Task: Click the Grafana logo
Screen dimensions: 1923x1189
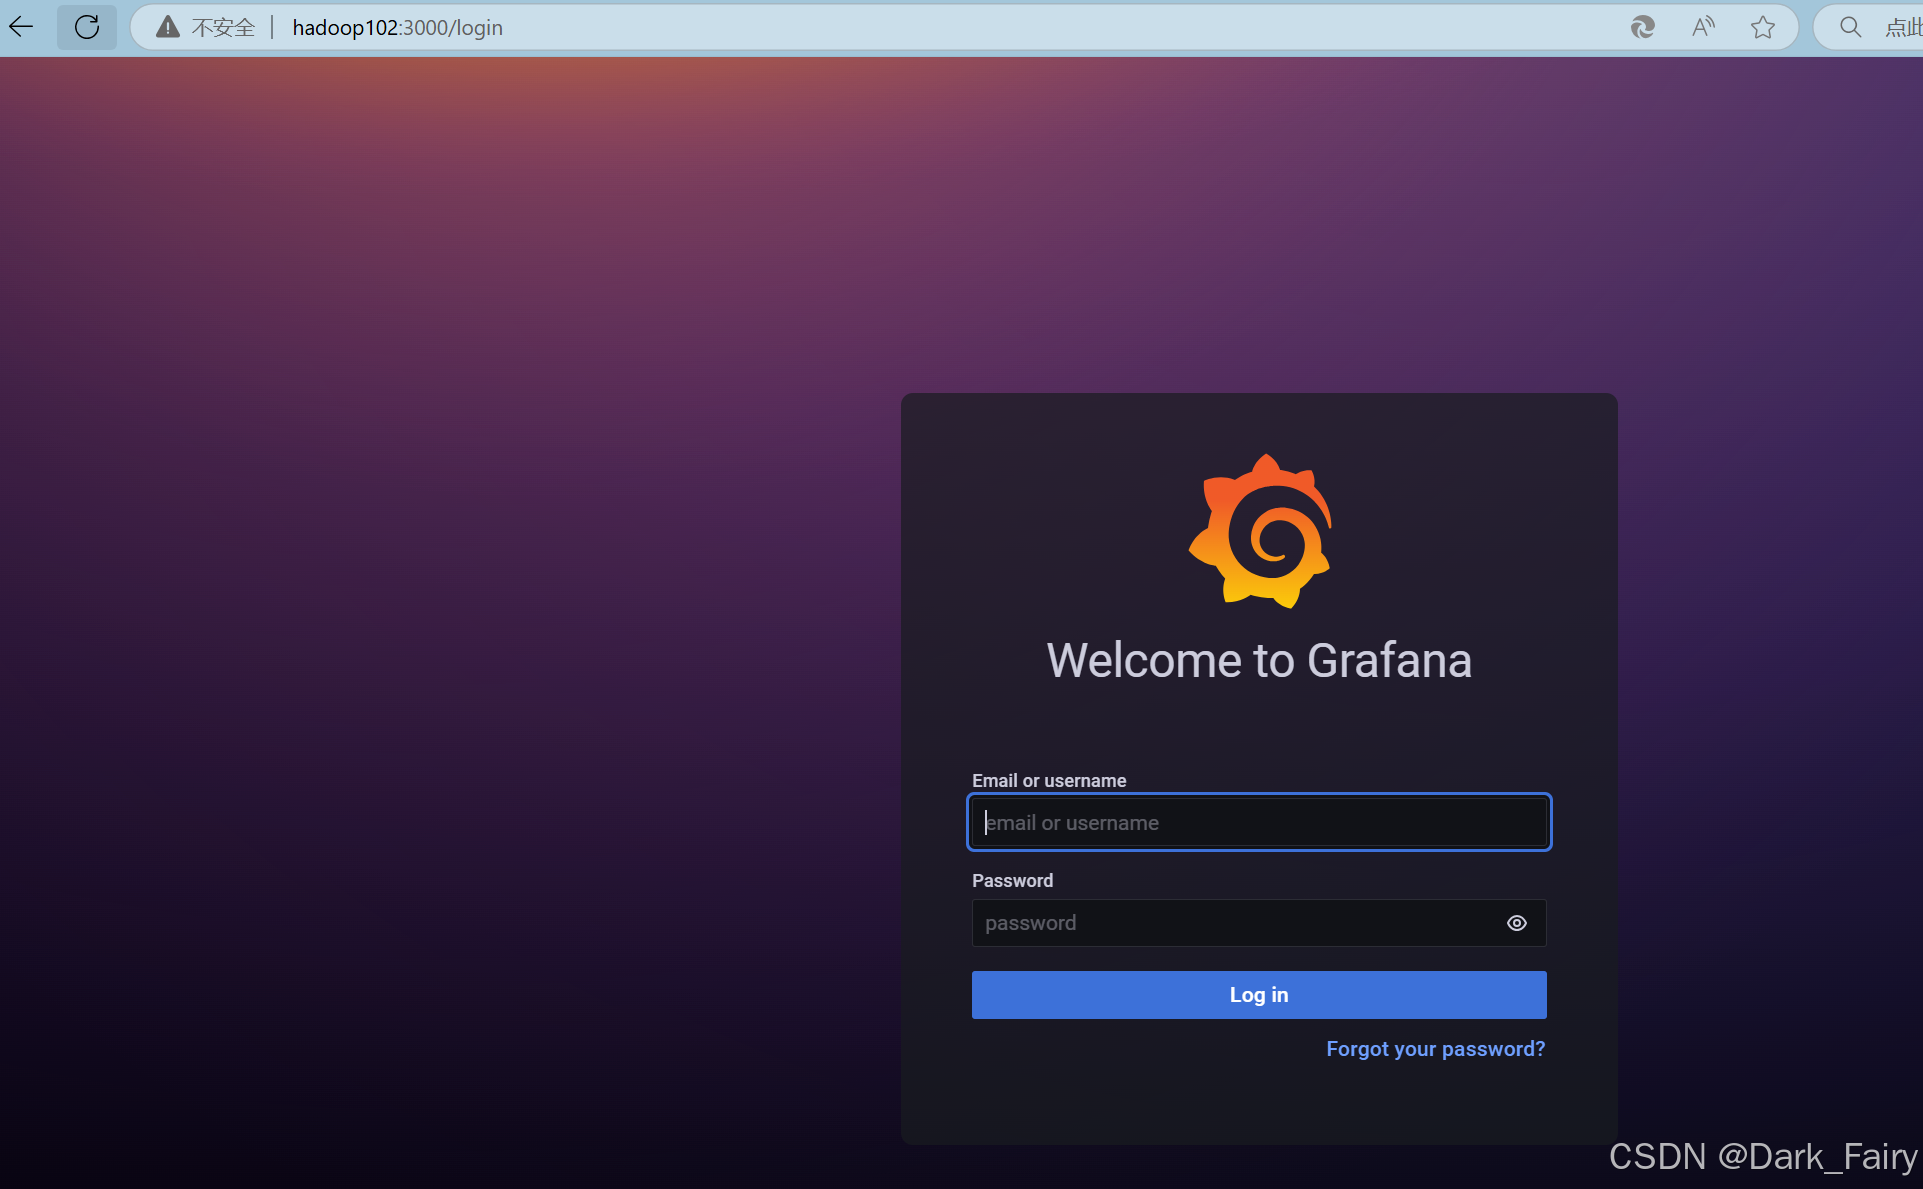Action: point(1260,531)
